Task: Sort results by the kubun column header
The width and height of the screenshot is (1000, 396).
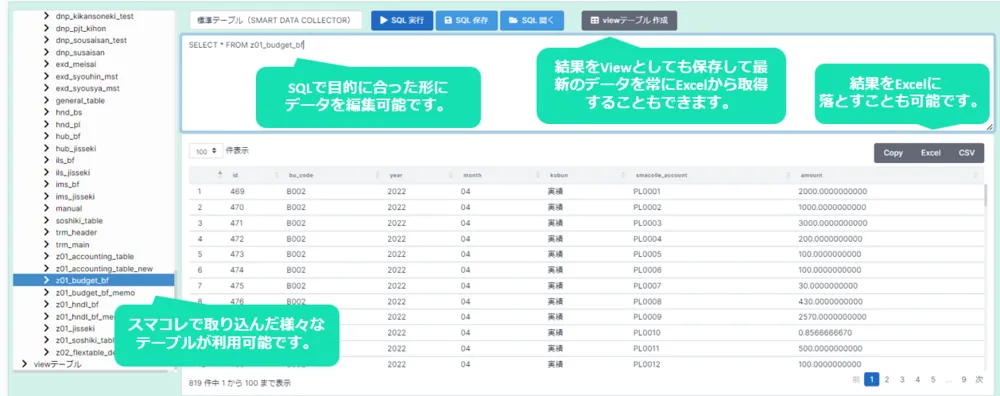Action: coord(585,175)
